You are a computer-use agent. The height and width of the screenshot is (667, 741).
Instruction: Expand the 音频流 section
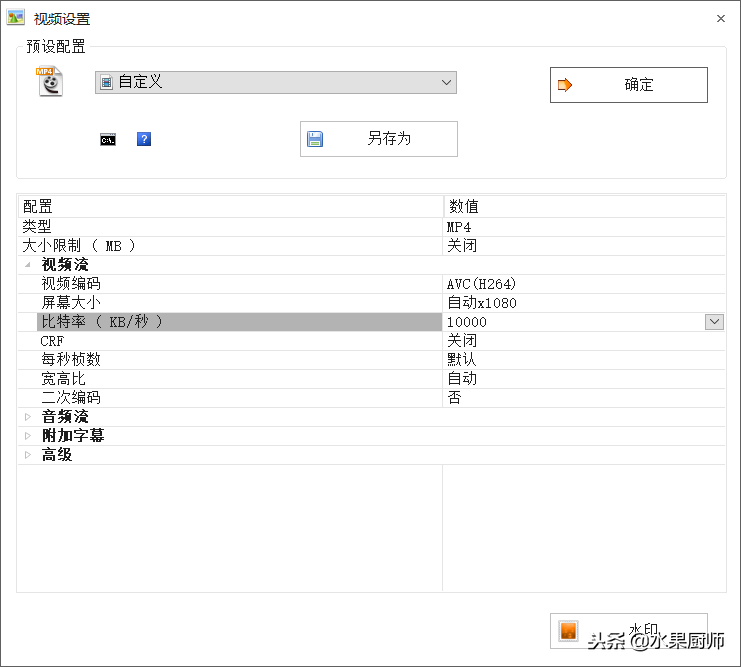[28, 416]
